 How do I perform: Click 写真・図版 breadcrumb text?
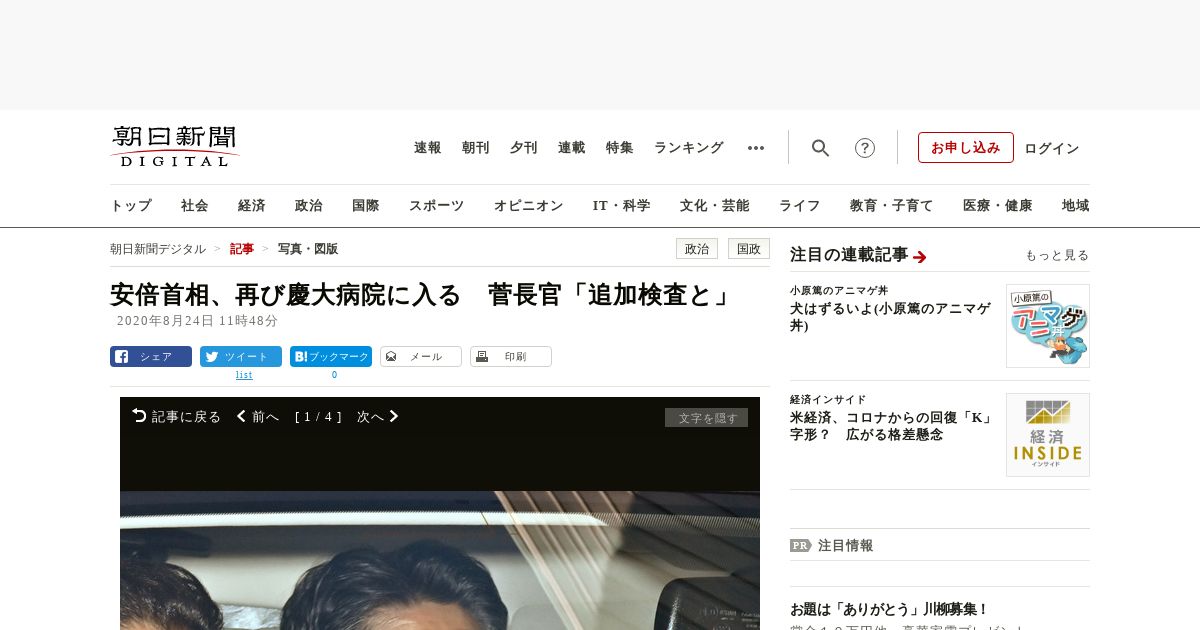pos(308,249)
